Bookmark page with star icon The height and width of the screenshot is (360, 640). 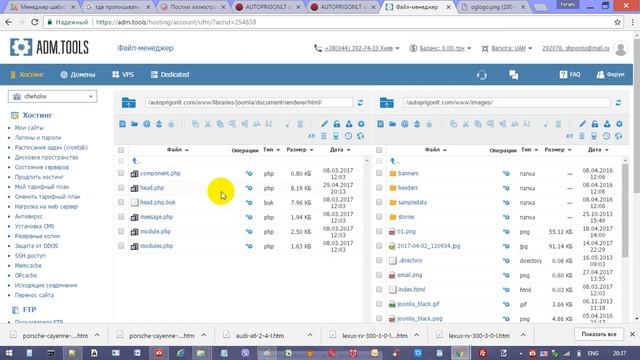tap(617, 22)
